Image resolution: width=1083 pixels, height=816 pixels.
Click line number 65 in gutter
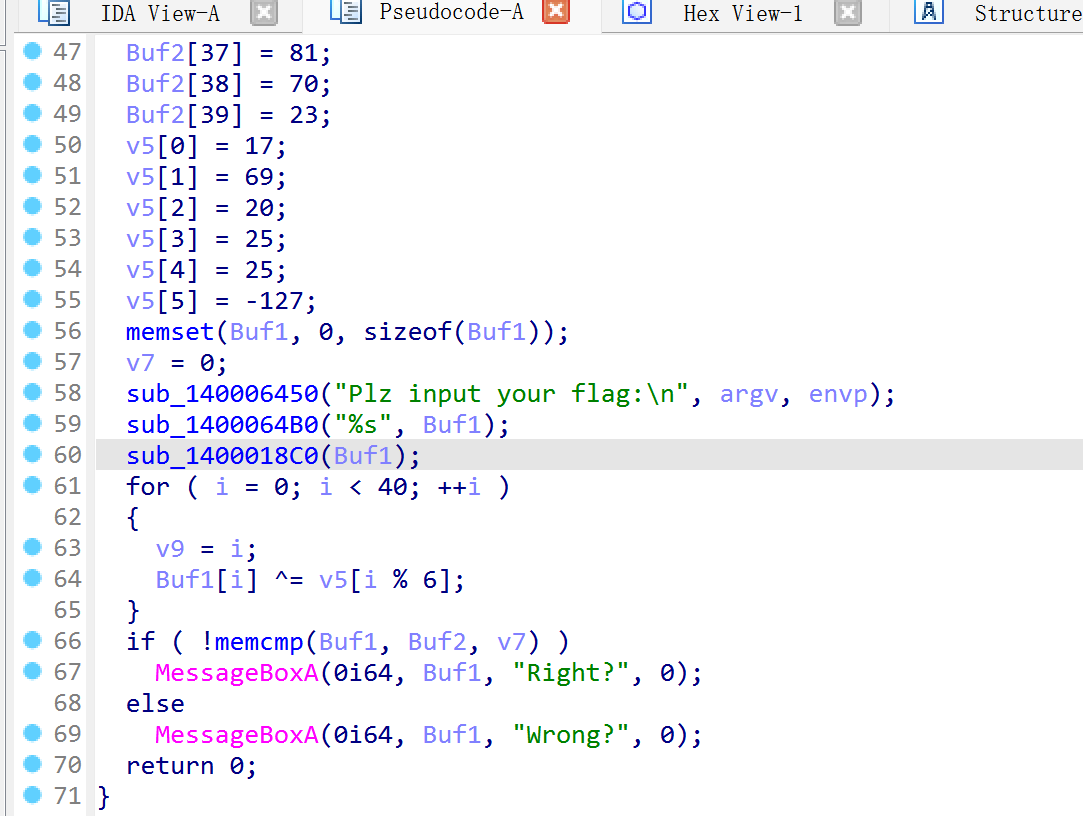pos(68,610)
